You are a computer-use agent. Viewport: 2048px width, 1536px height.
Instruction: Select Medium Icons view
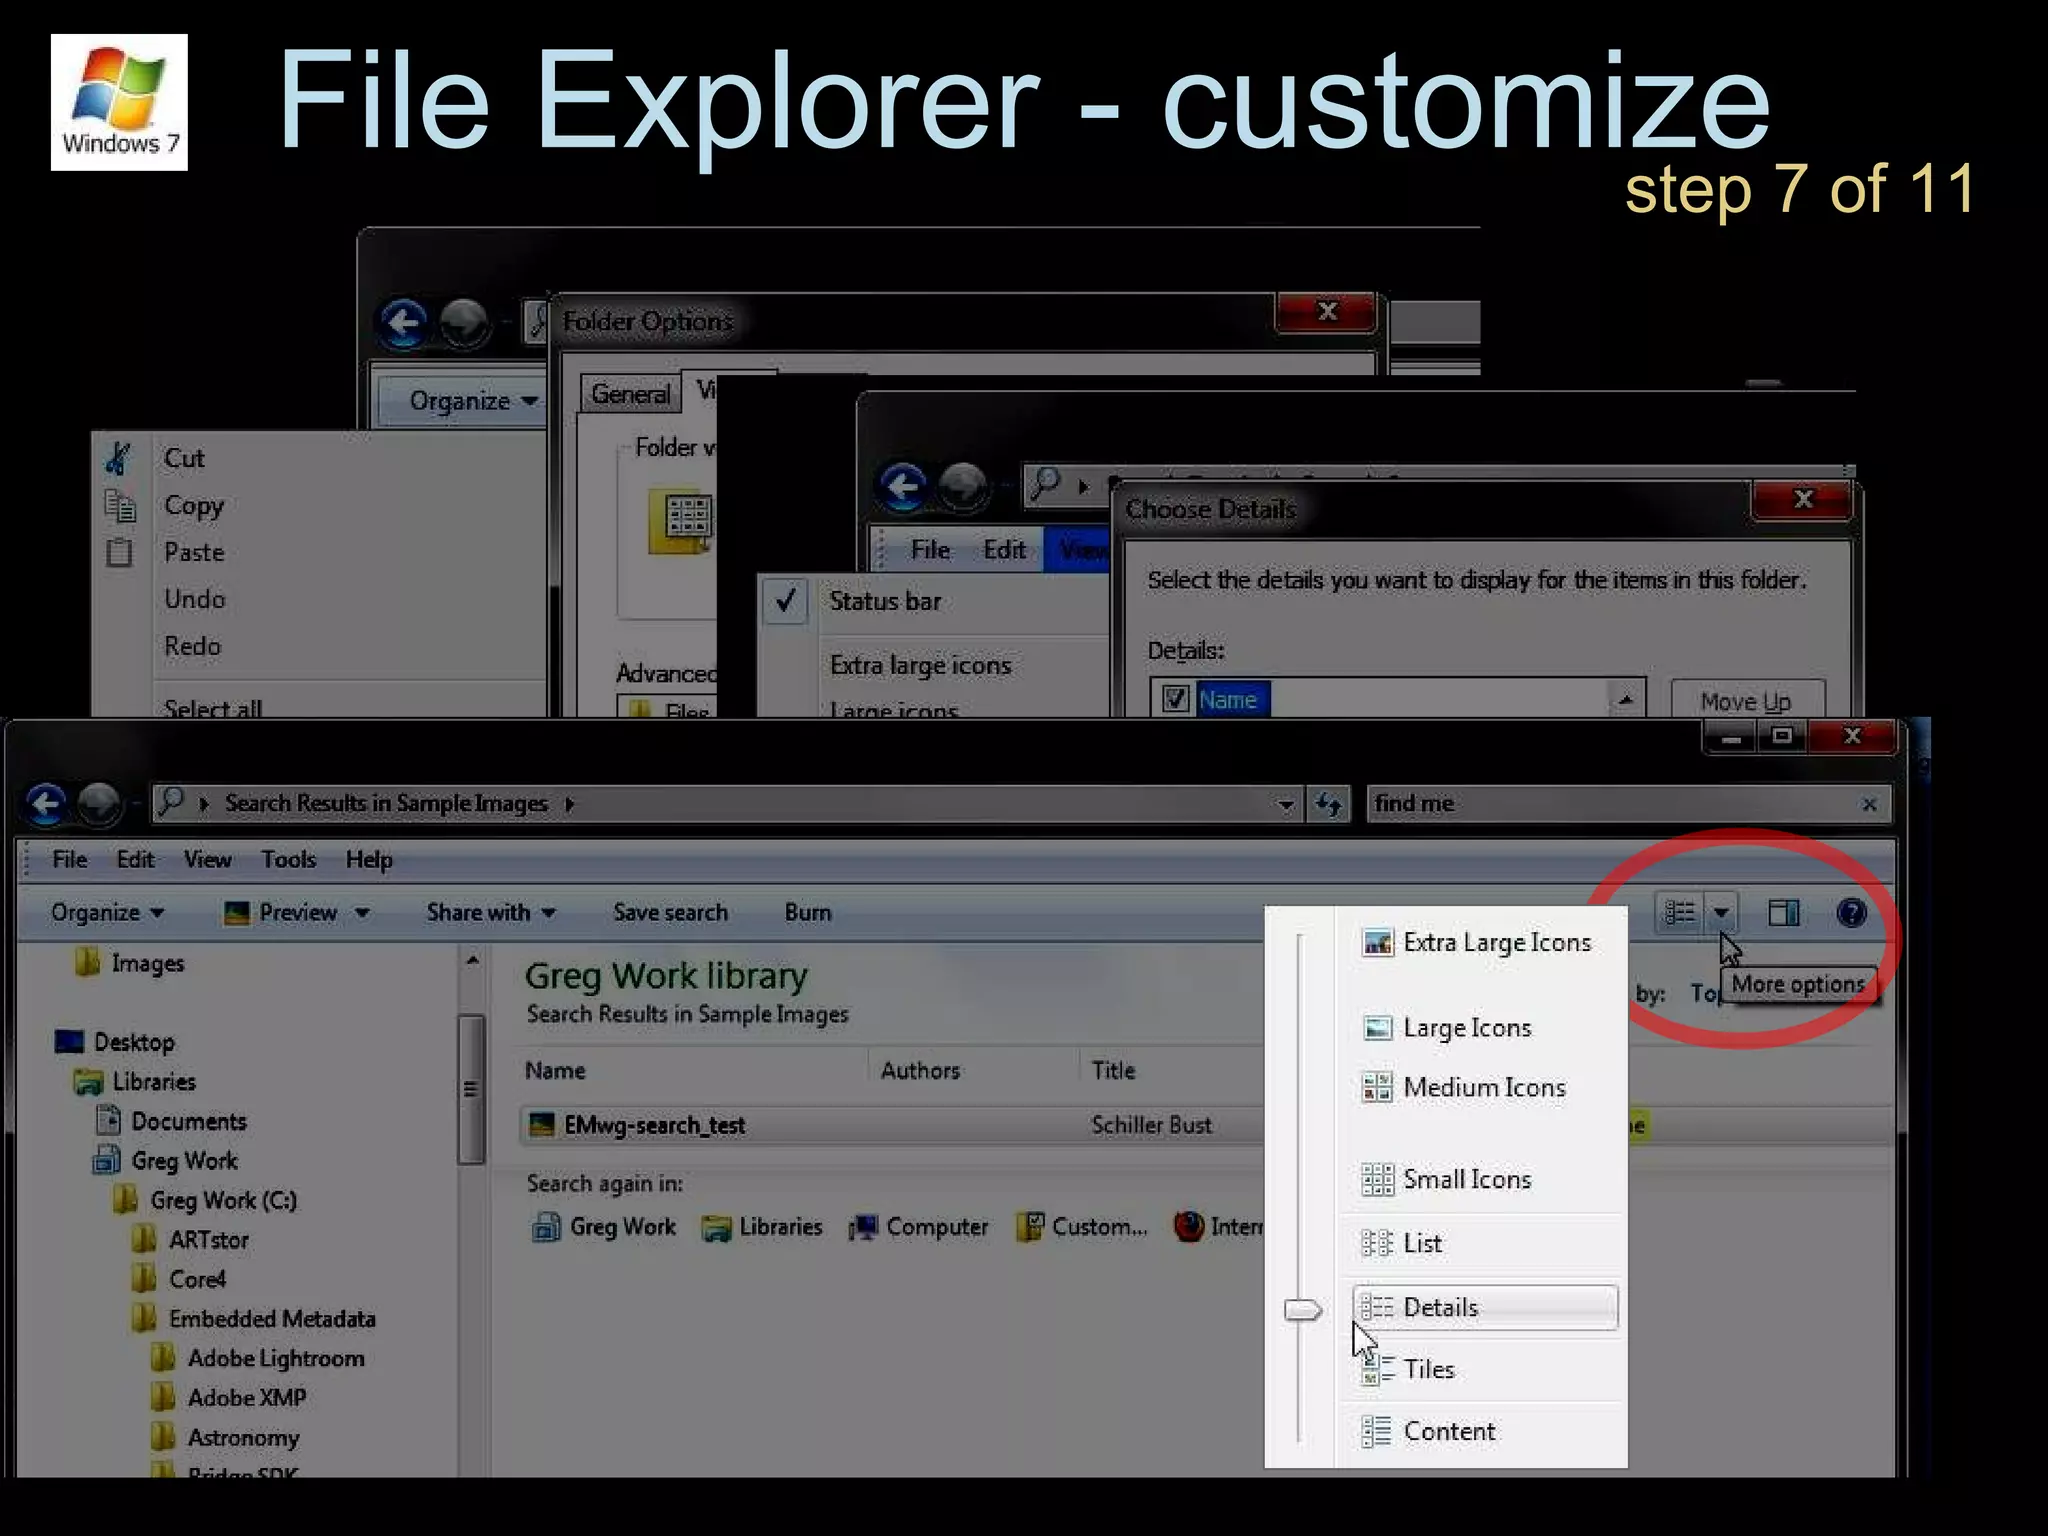[1464, 1087]
